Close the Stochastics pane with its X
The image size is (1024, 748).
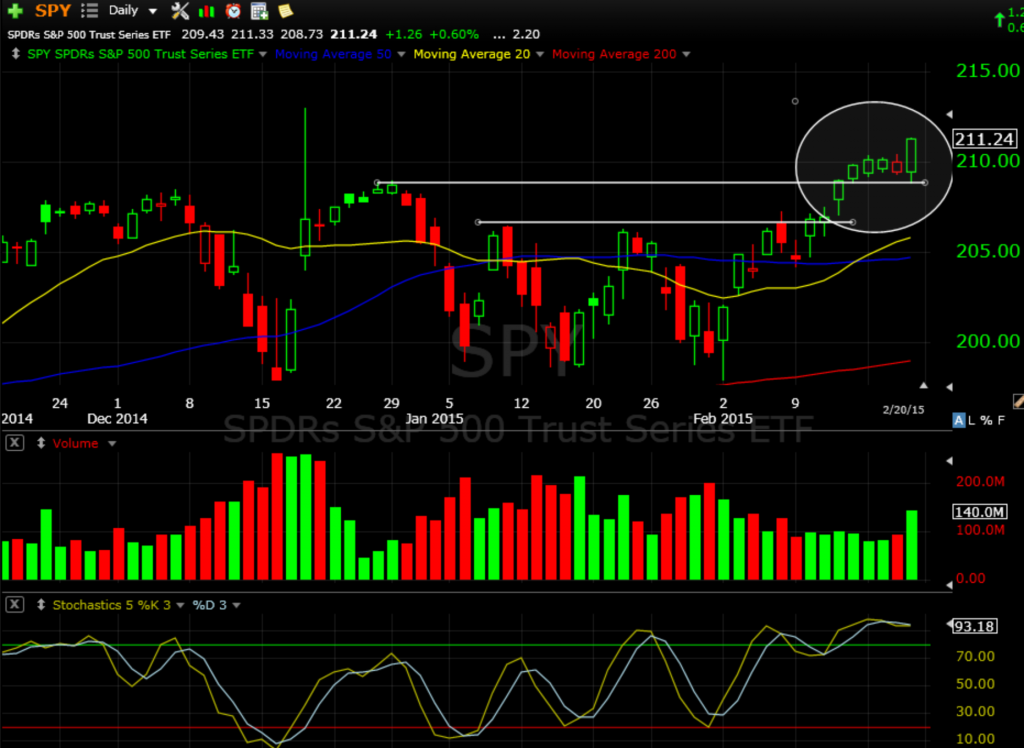pyautogui.click(x=14, y=604)
